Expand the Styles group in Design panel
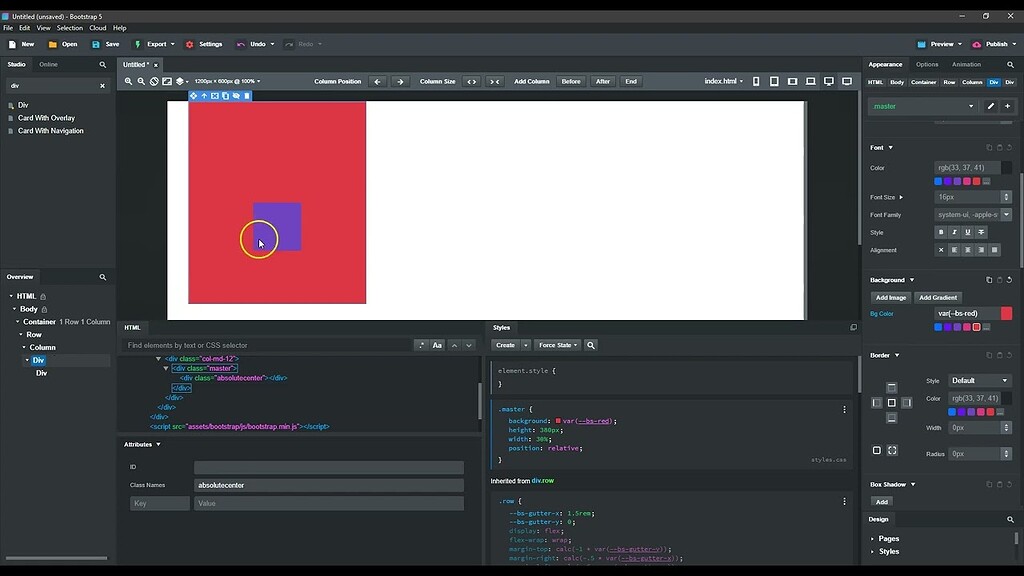This screenshot has width=1024, height=576. click(x=888, y=552)
